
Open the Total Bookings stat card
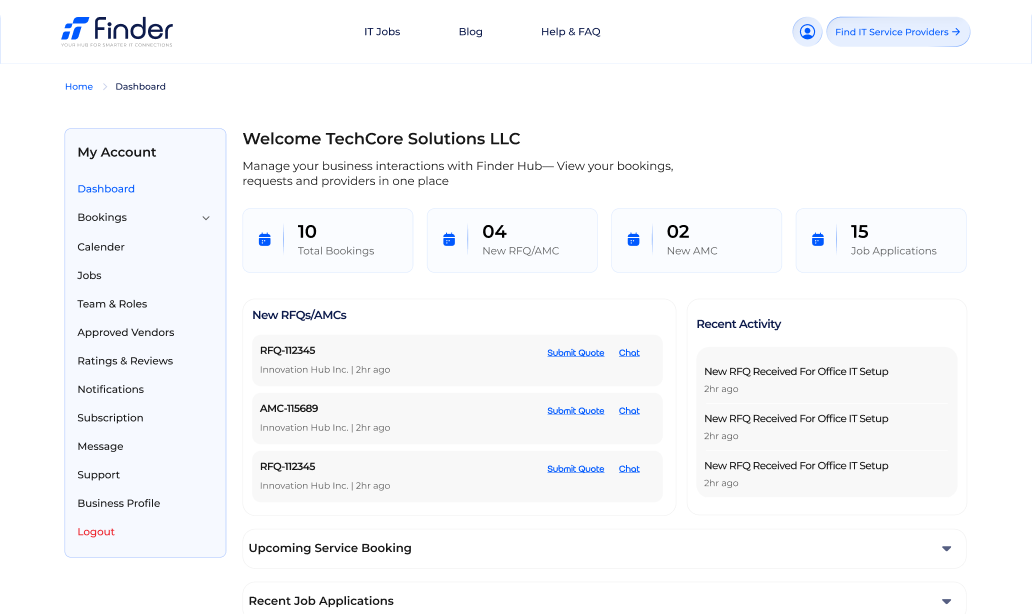pos(328,240)
